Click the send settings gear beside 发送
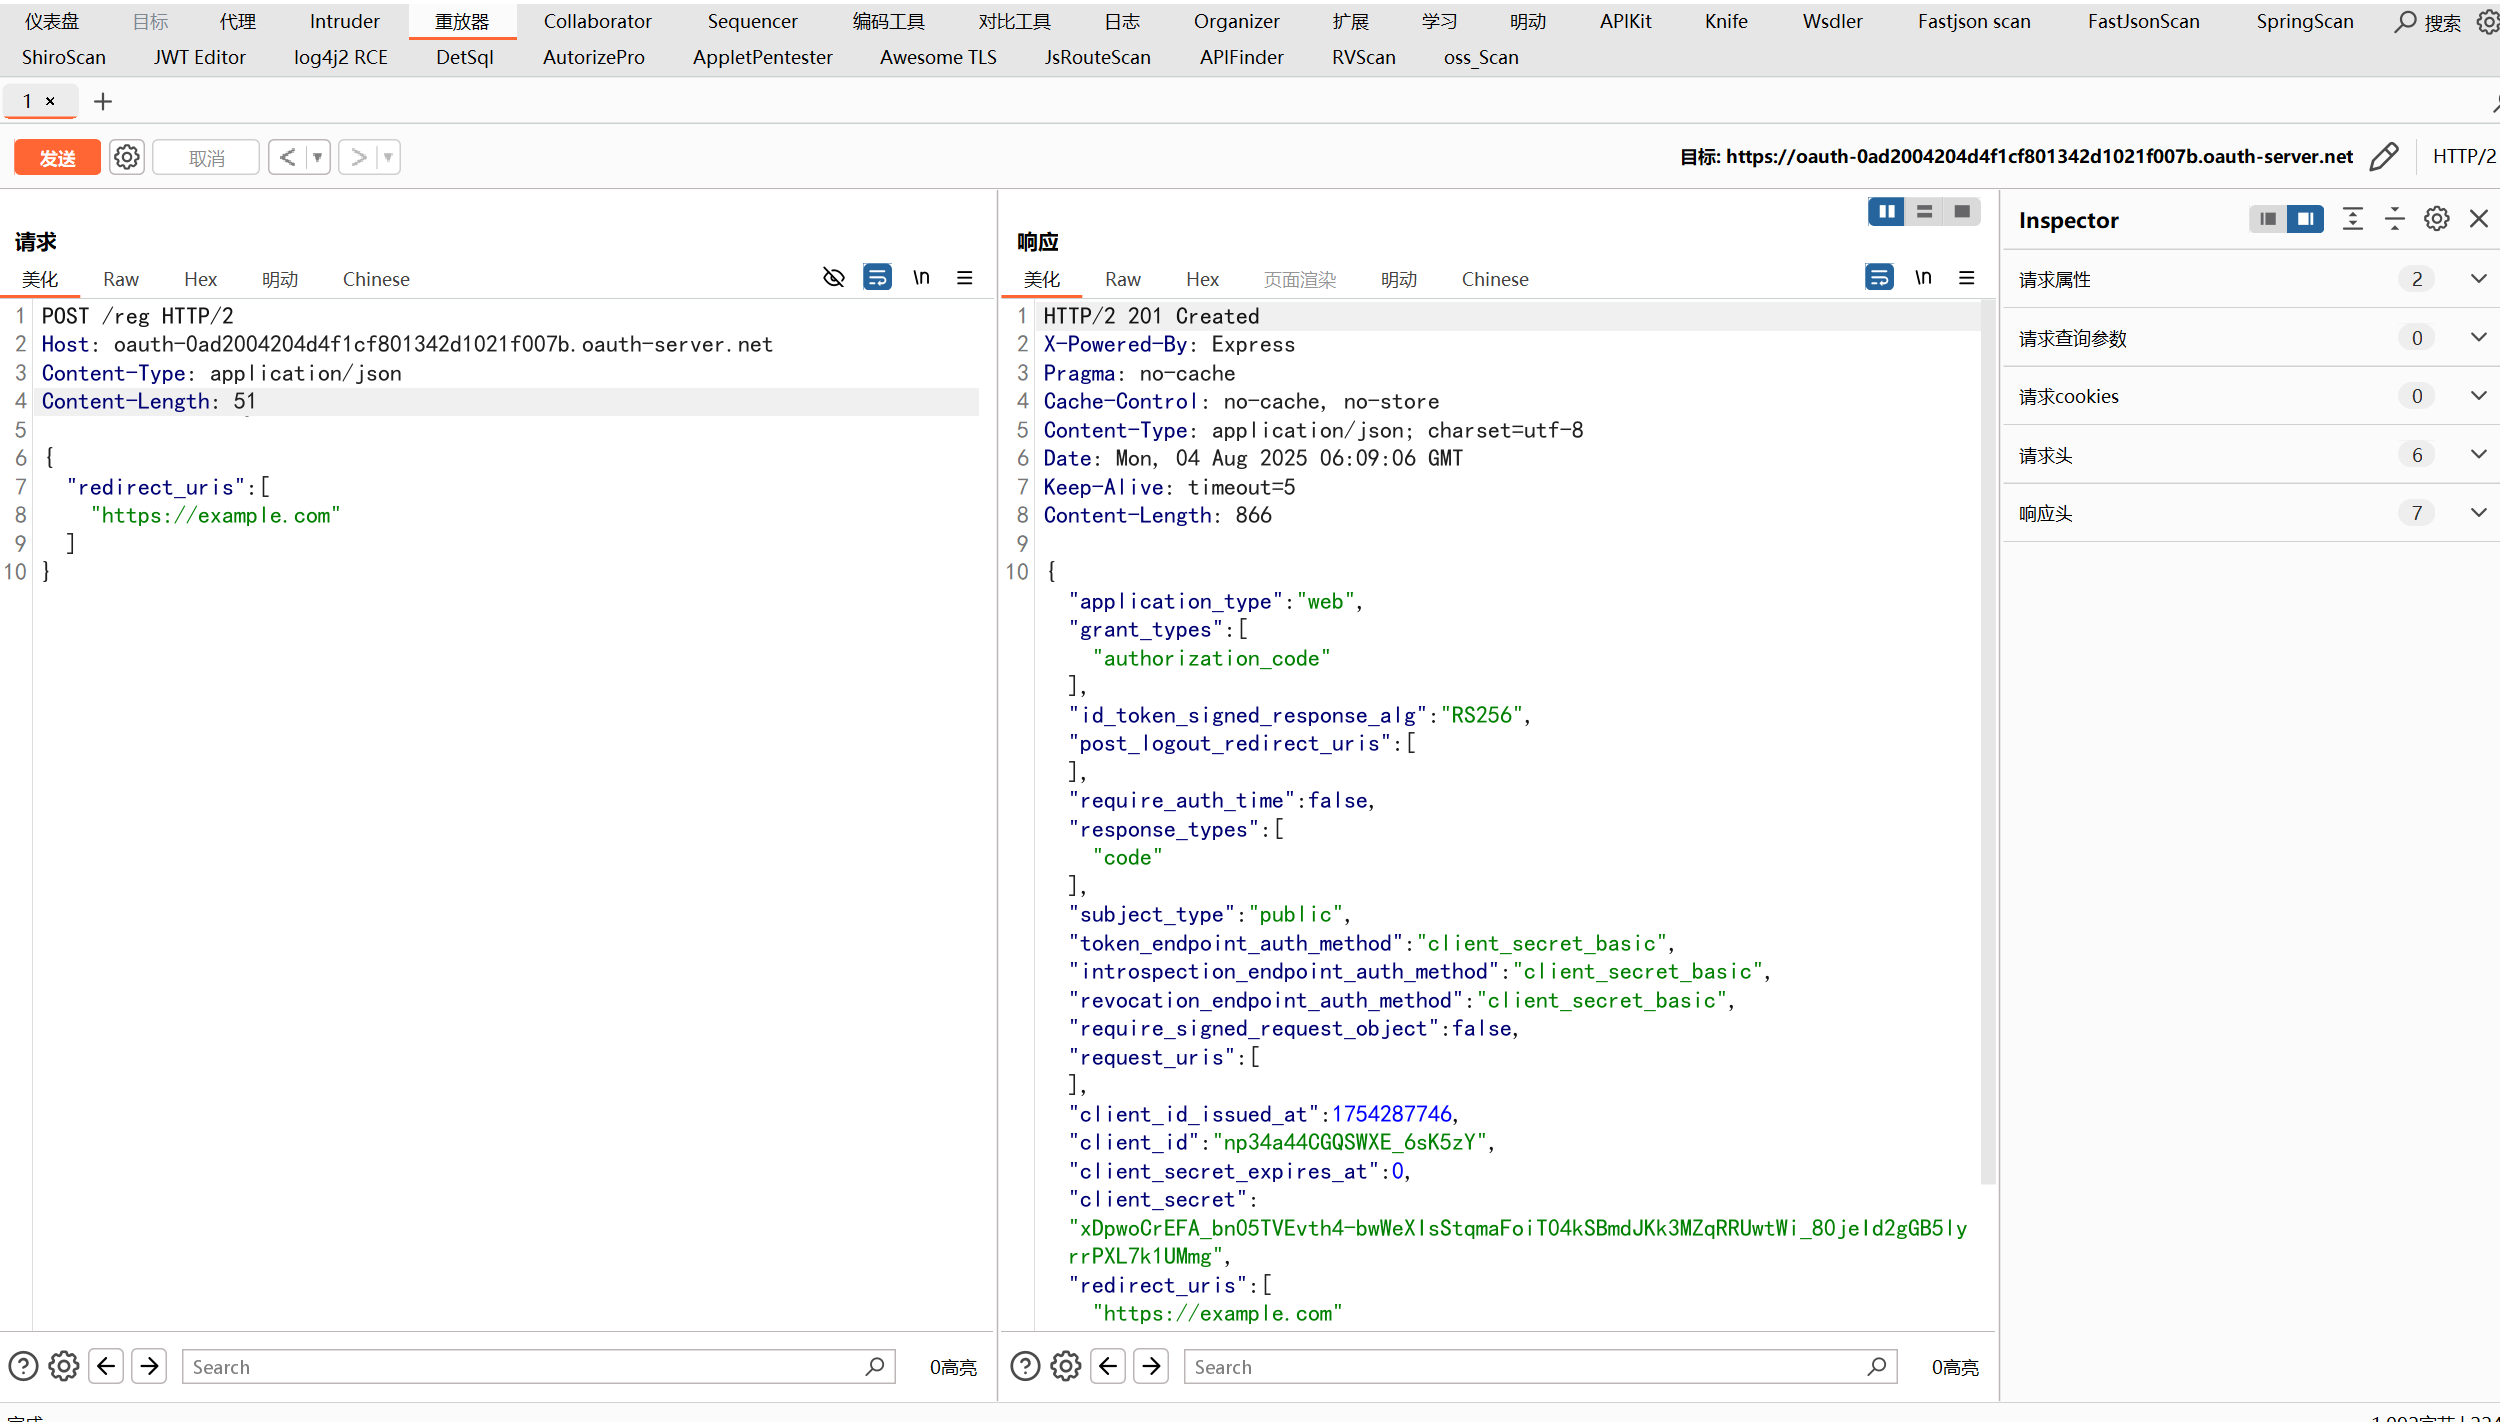Screen dimensions: 2500x1422 tap(127, 157)
